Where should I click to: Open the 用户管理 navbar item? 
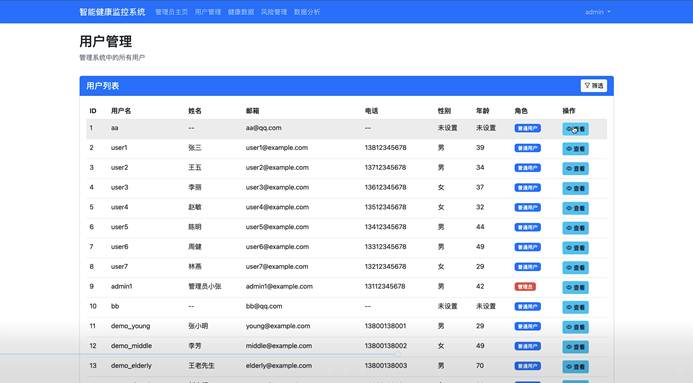(208, 12)
